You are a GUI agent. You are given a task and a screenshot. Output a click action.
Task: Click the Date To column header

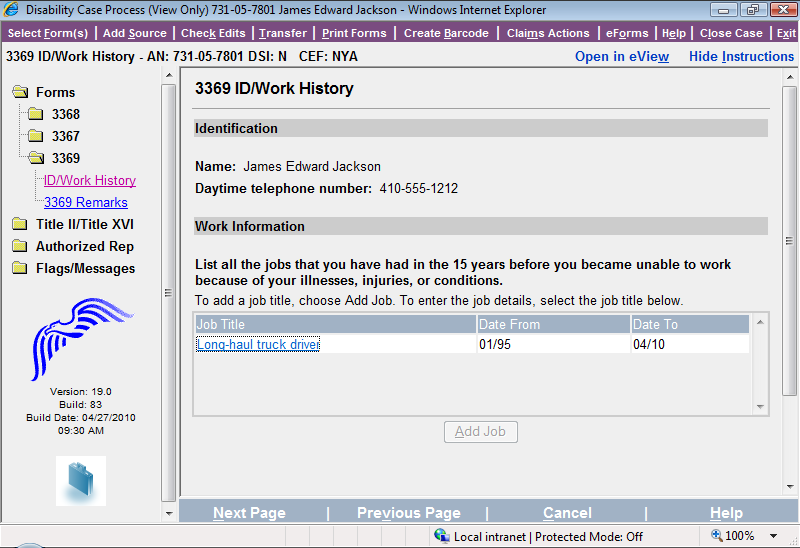tap(690, 324)
